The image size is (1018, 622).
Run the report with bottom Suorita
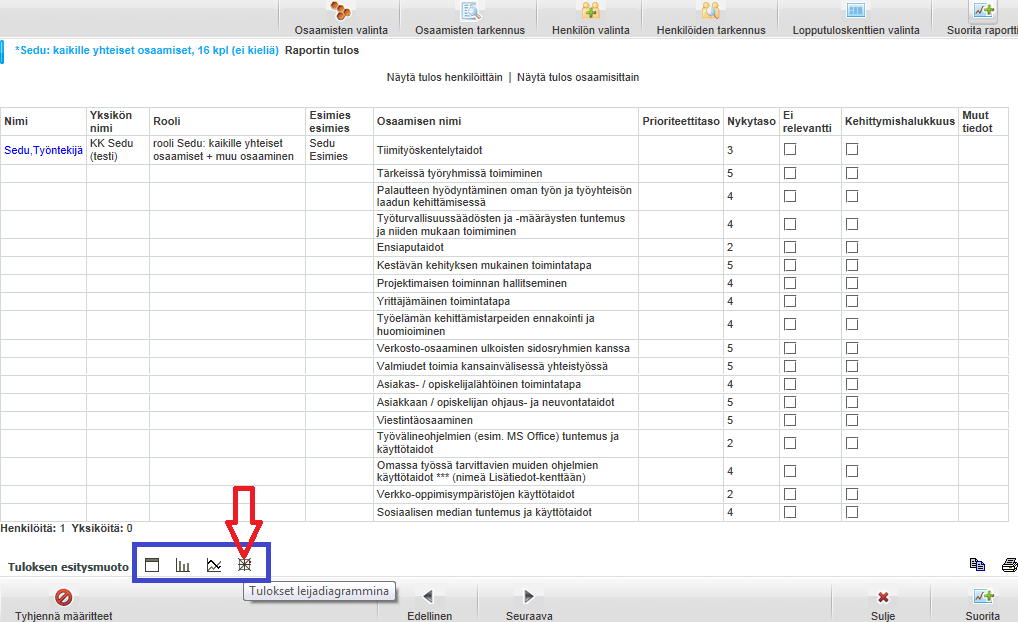coord(983,596)
